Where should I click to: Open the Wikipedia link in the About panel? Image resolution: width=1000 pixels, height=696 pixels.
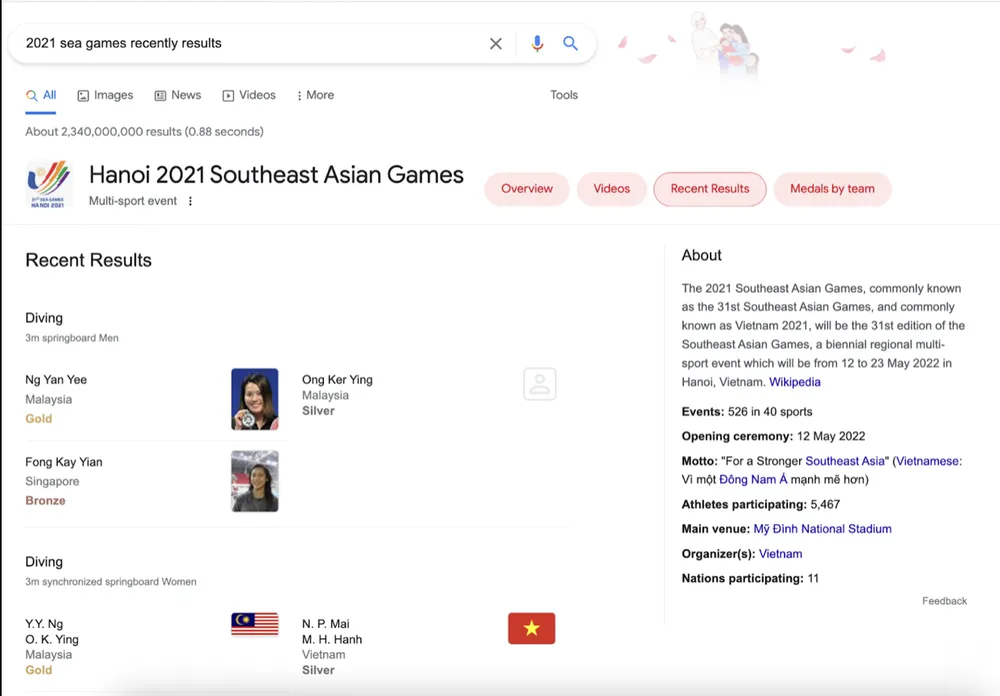[x=795, y=381]
